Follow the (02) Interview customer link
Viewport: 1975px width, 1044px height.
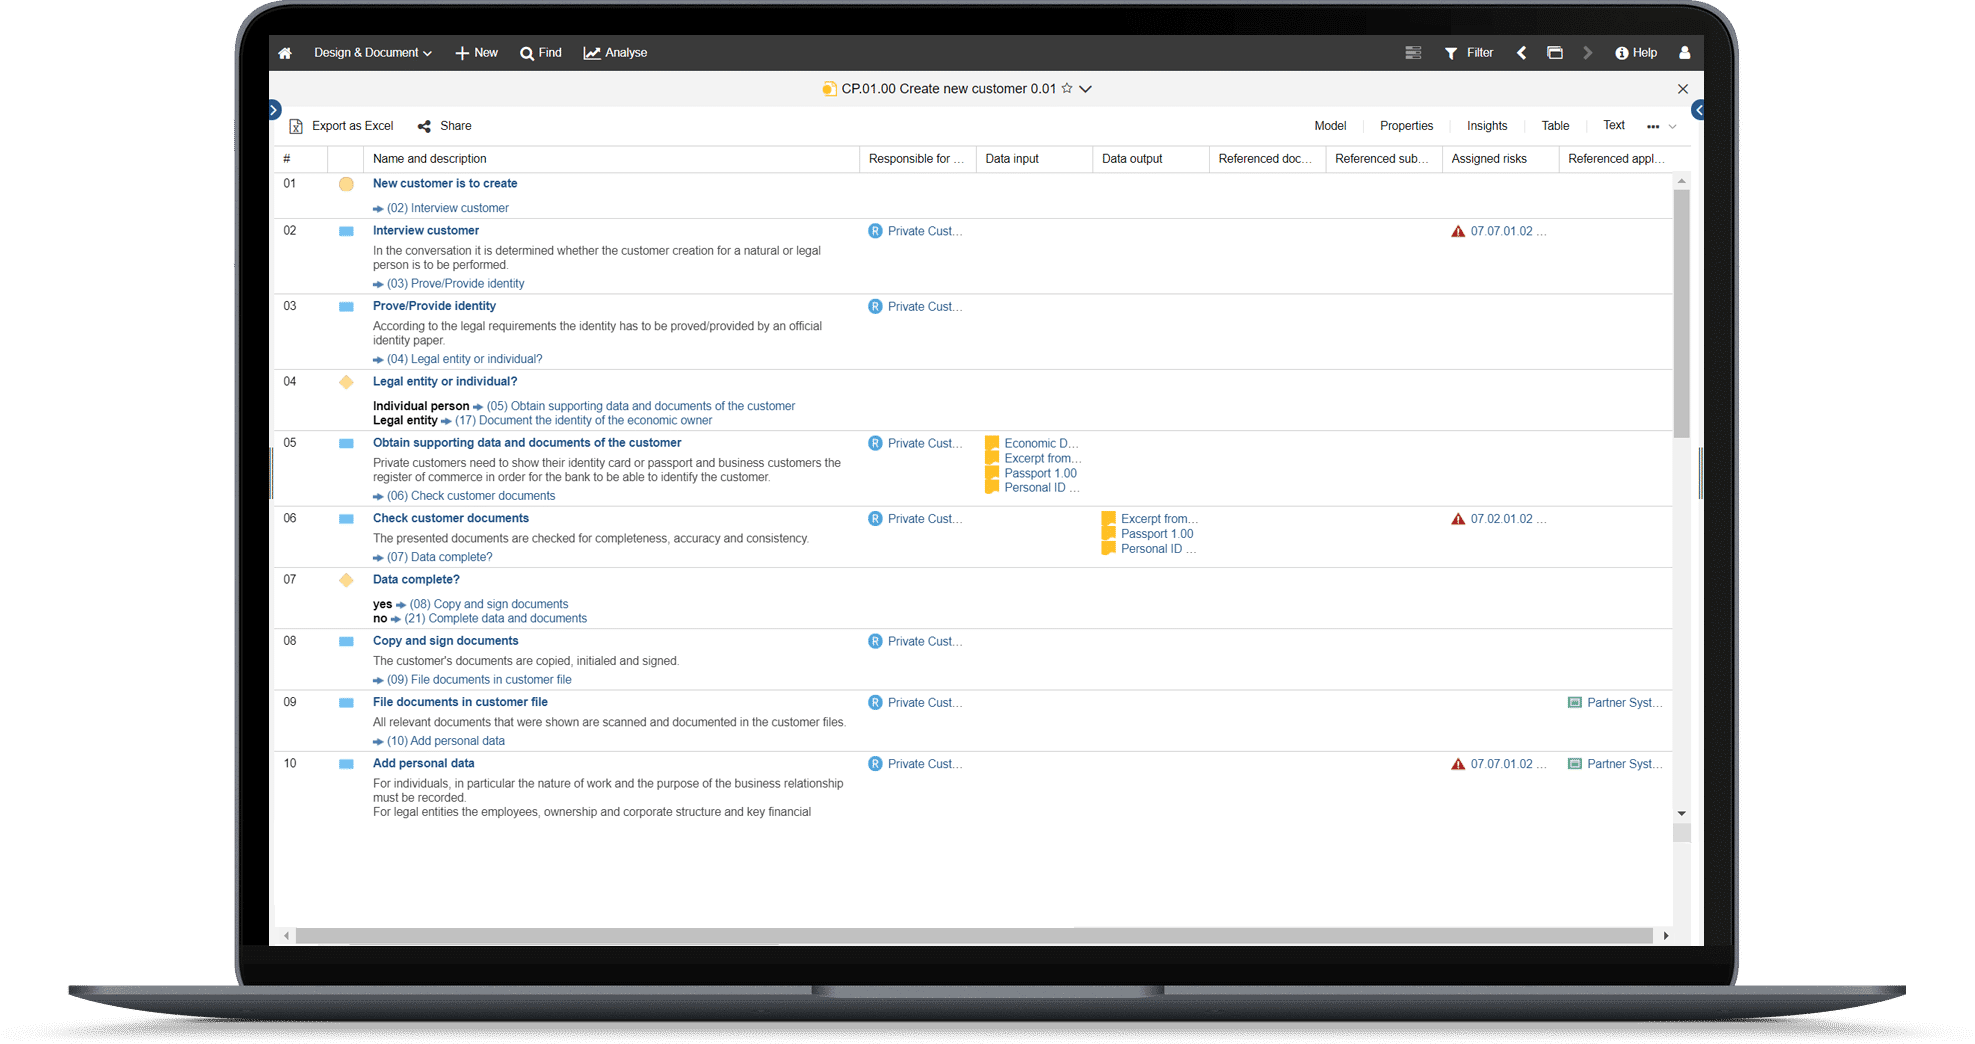pyautogui.click(x=448, y=207)
